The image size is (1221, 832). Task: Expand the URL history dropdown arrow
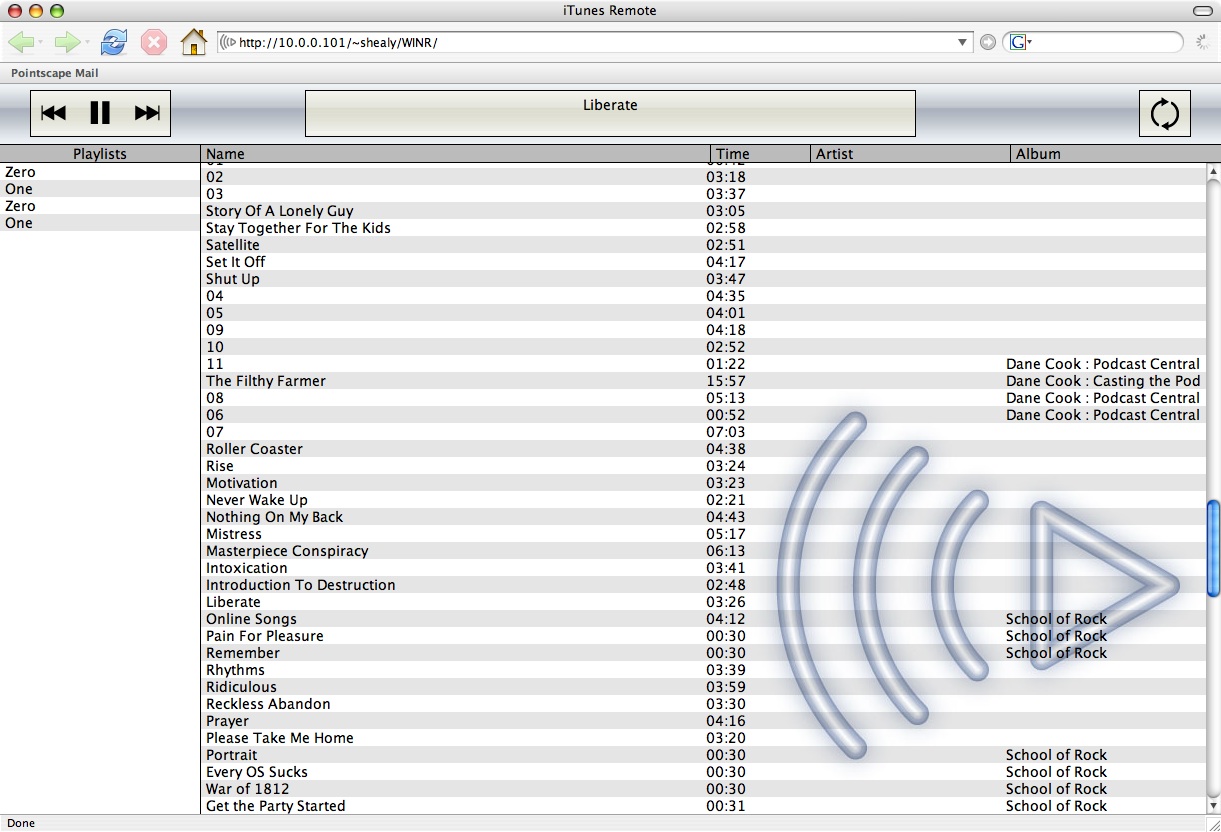point(963,42)
